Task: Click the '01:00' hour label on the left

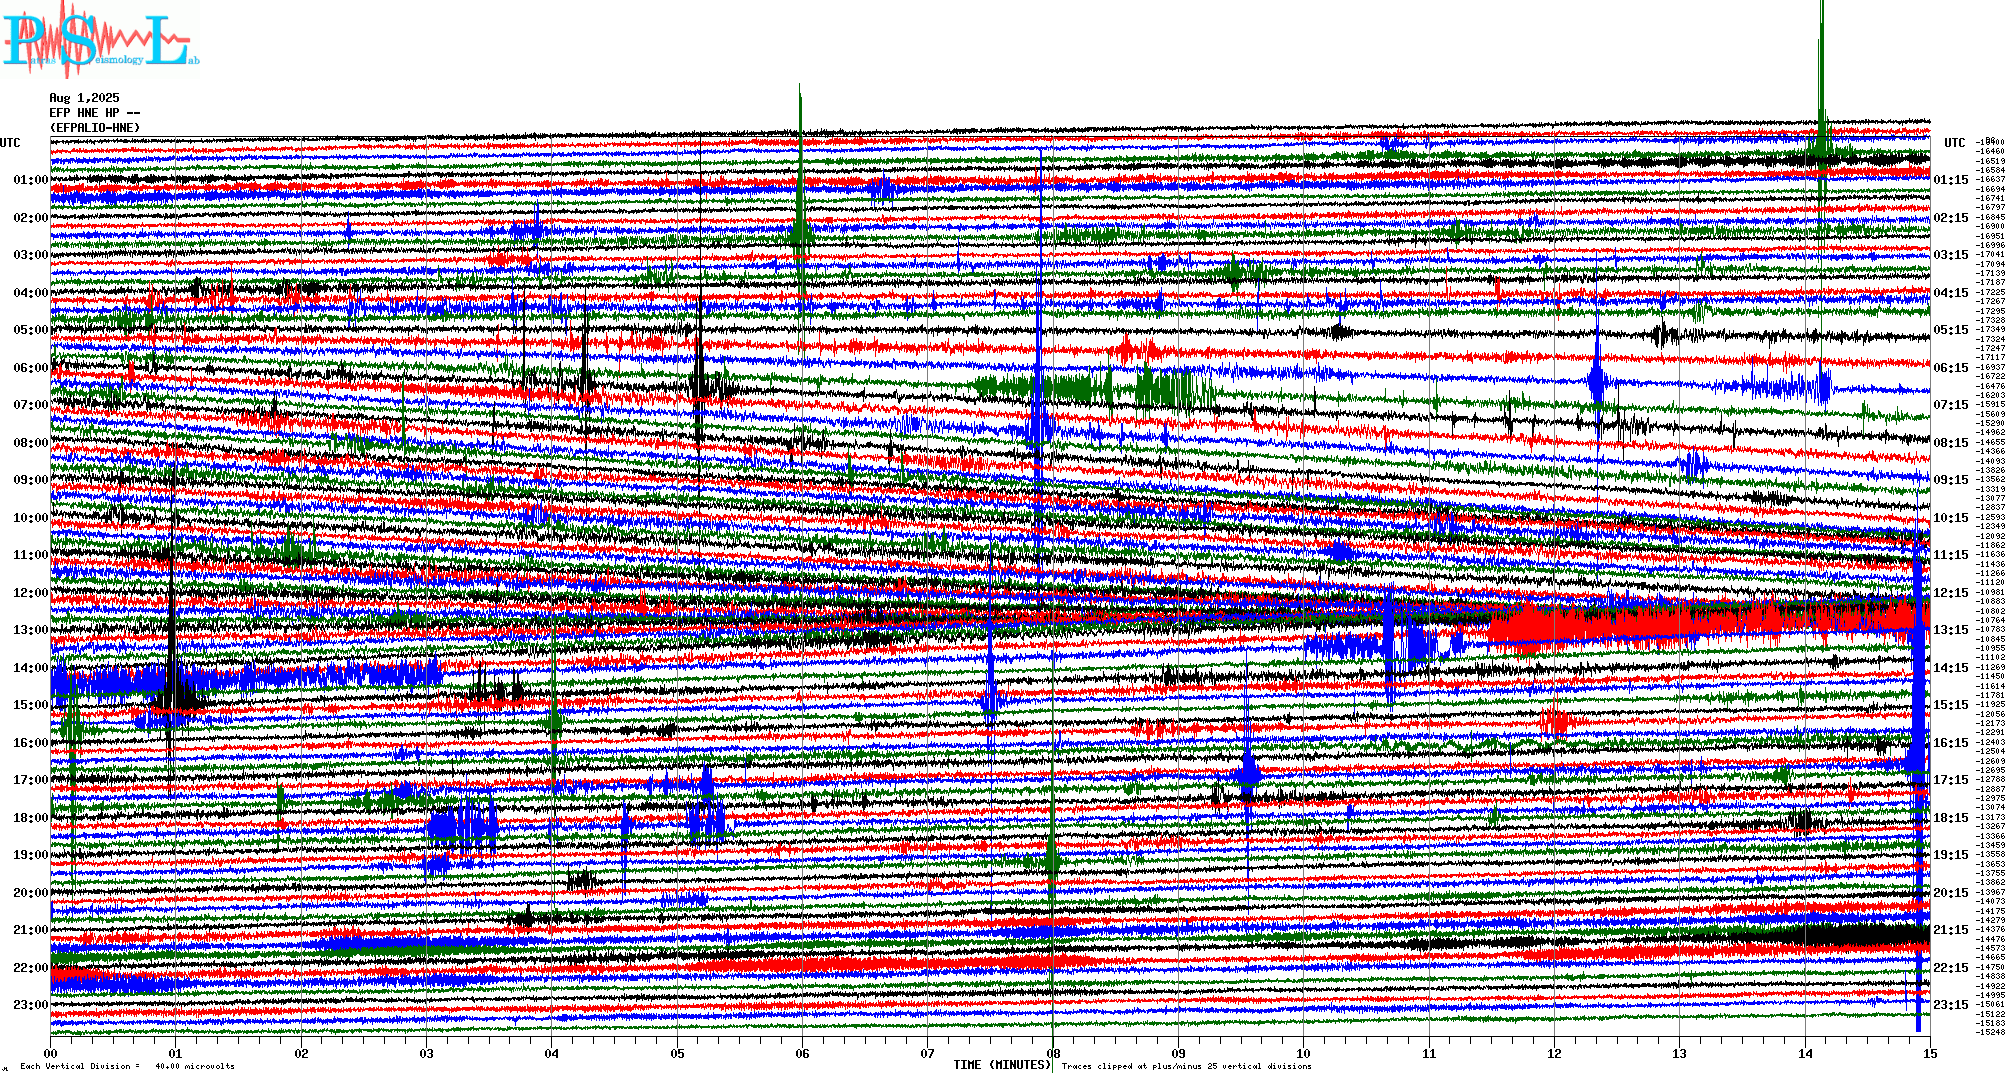Action: point(31,180)
